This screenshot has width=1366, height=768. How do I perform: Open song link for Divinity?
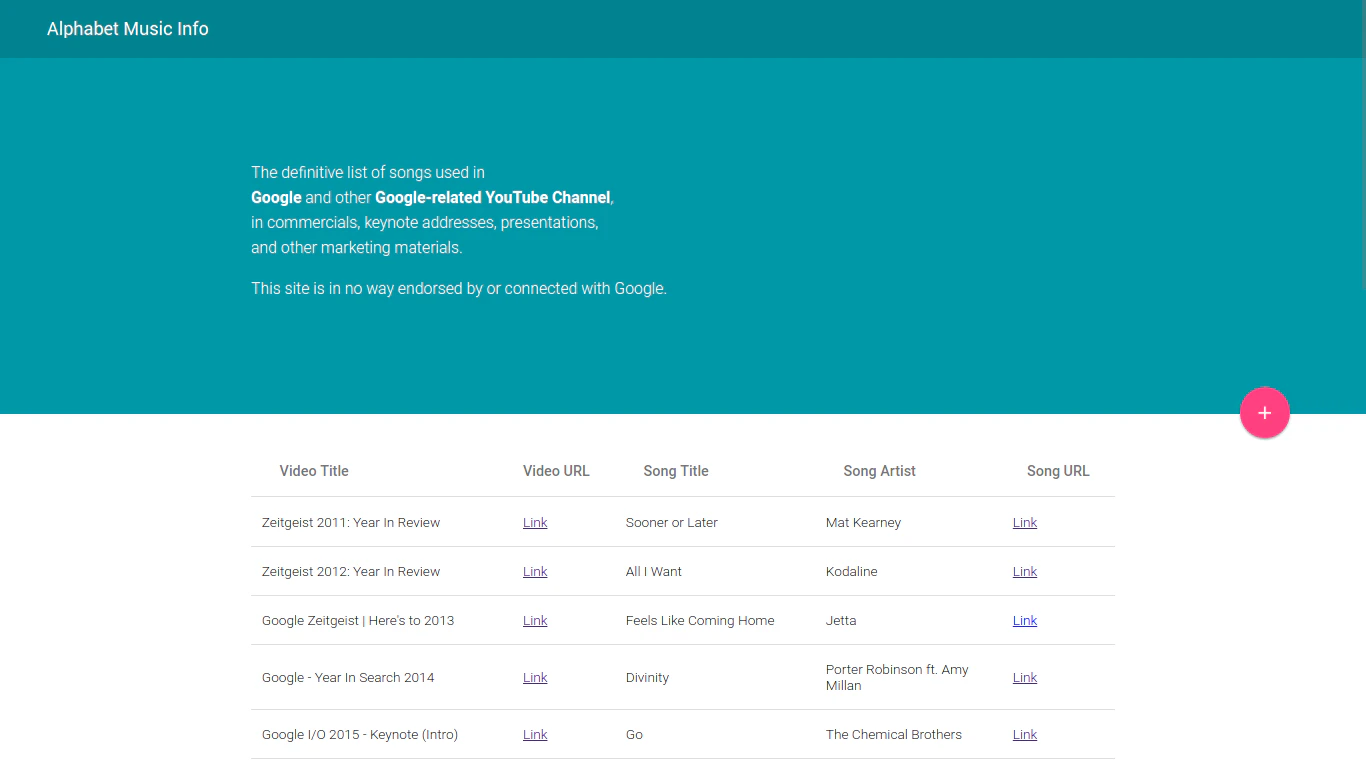(1025, 677)
